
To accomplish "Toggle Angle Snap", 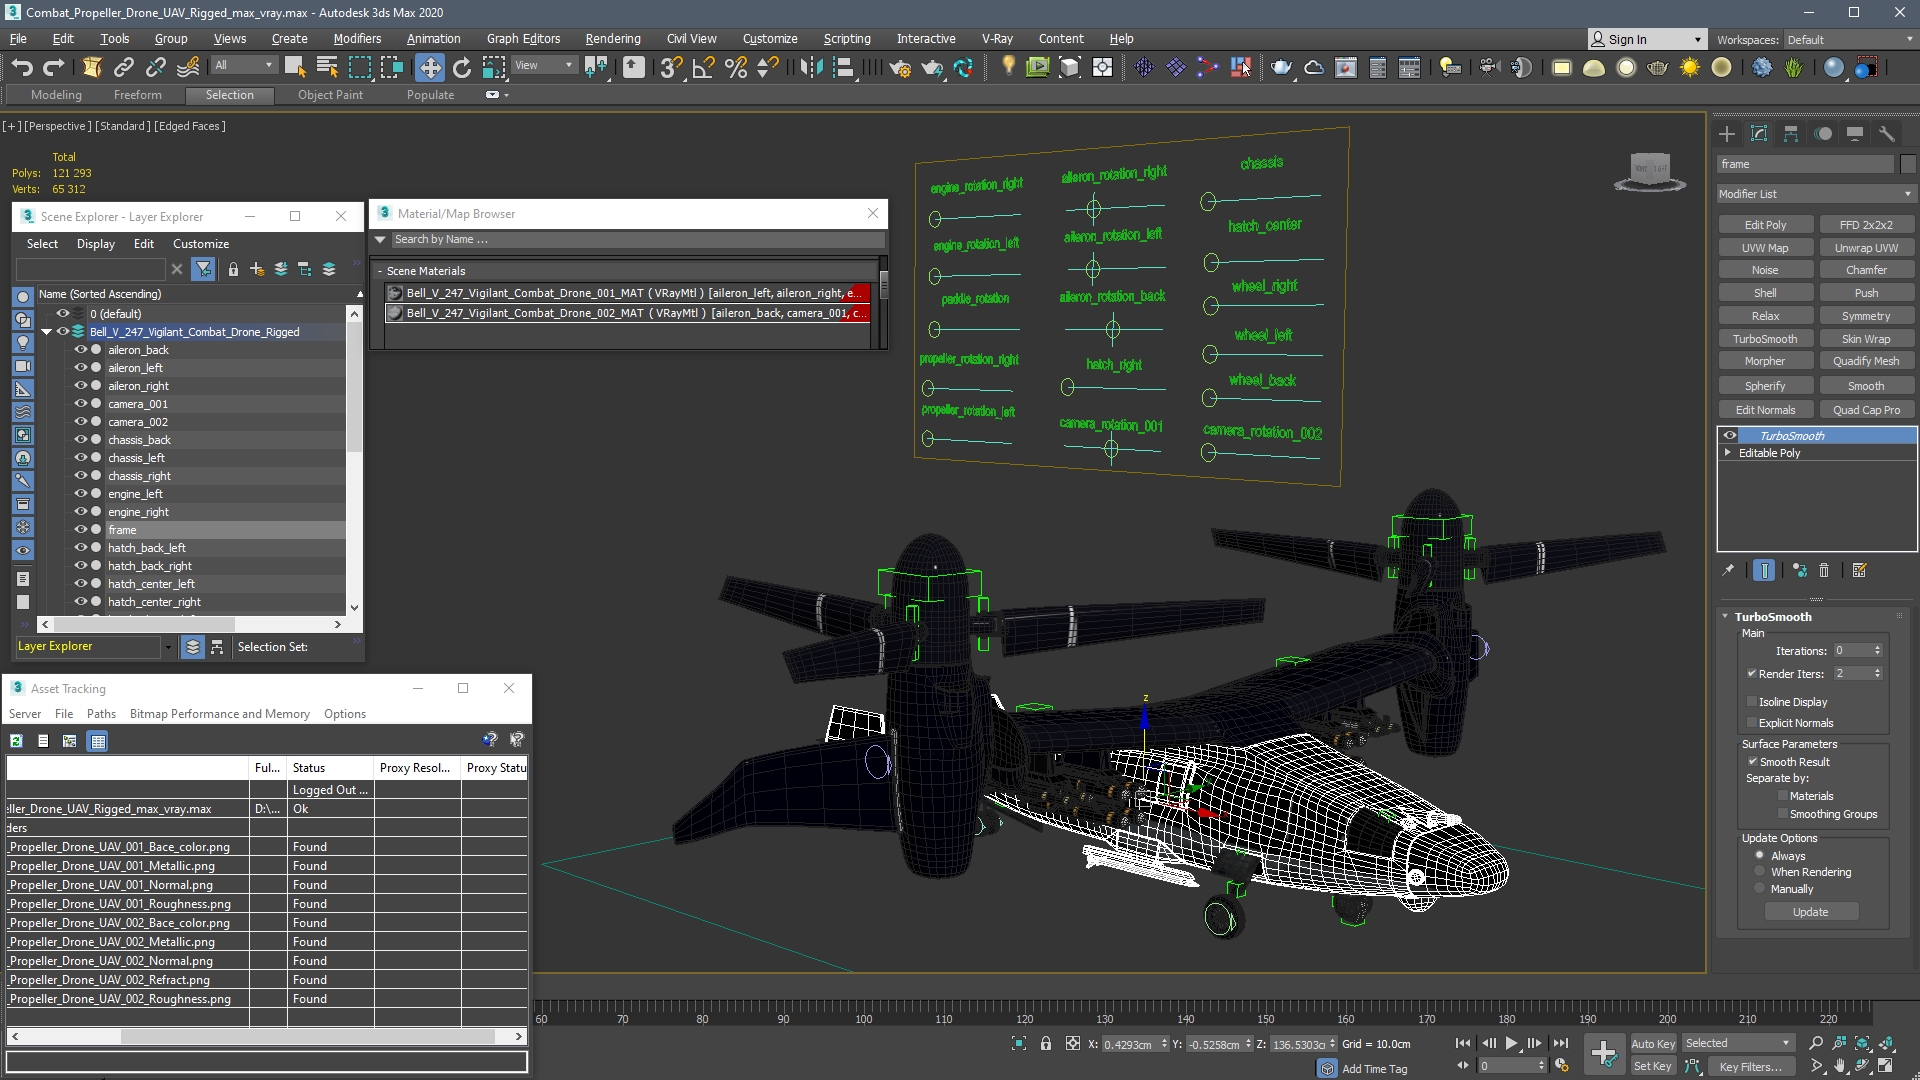I will click(x=704, y=68).
